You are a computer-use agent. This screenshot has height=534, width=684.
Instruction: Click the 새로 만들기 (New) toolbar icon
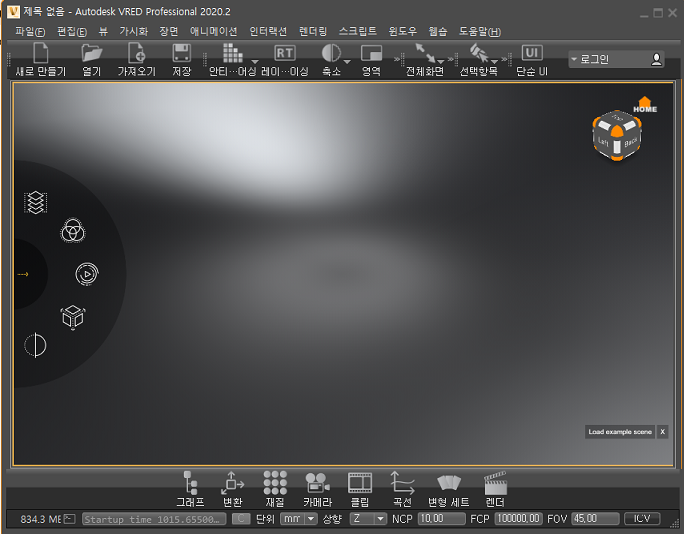point(41,54)
